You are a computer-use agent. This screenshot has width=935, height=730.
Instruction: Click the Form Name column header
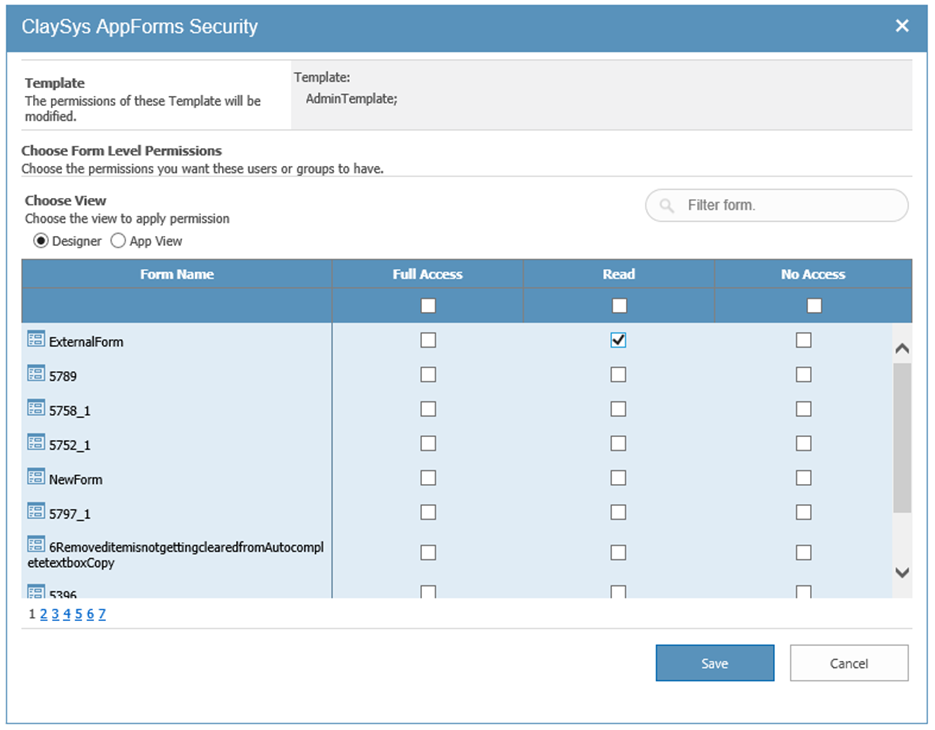(x=177, y=274)
